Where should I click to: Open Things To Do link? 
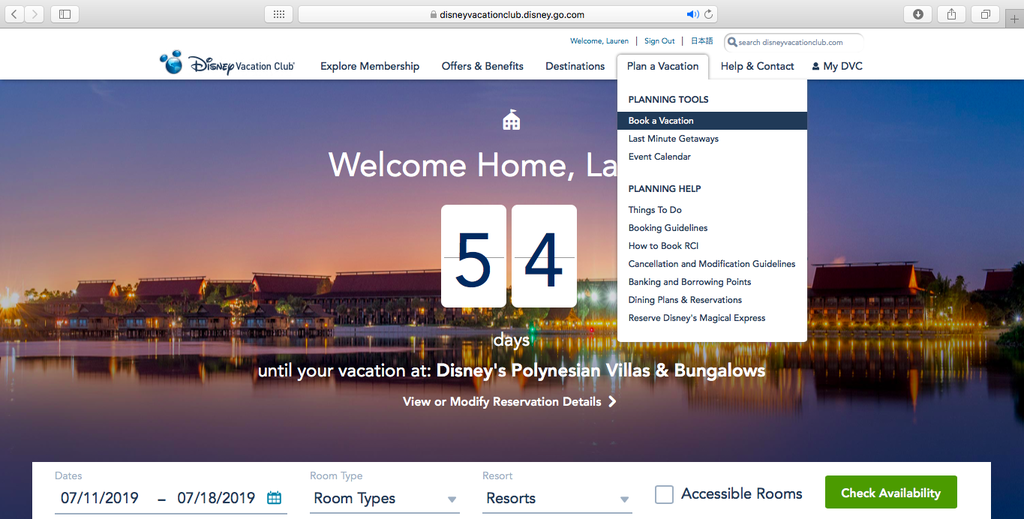pyautogui.click(x=655, y=210)
